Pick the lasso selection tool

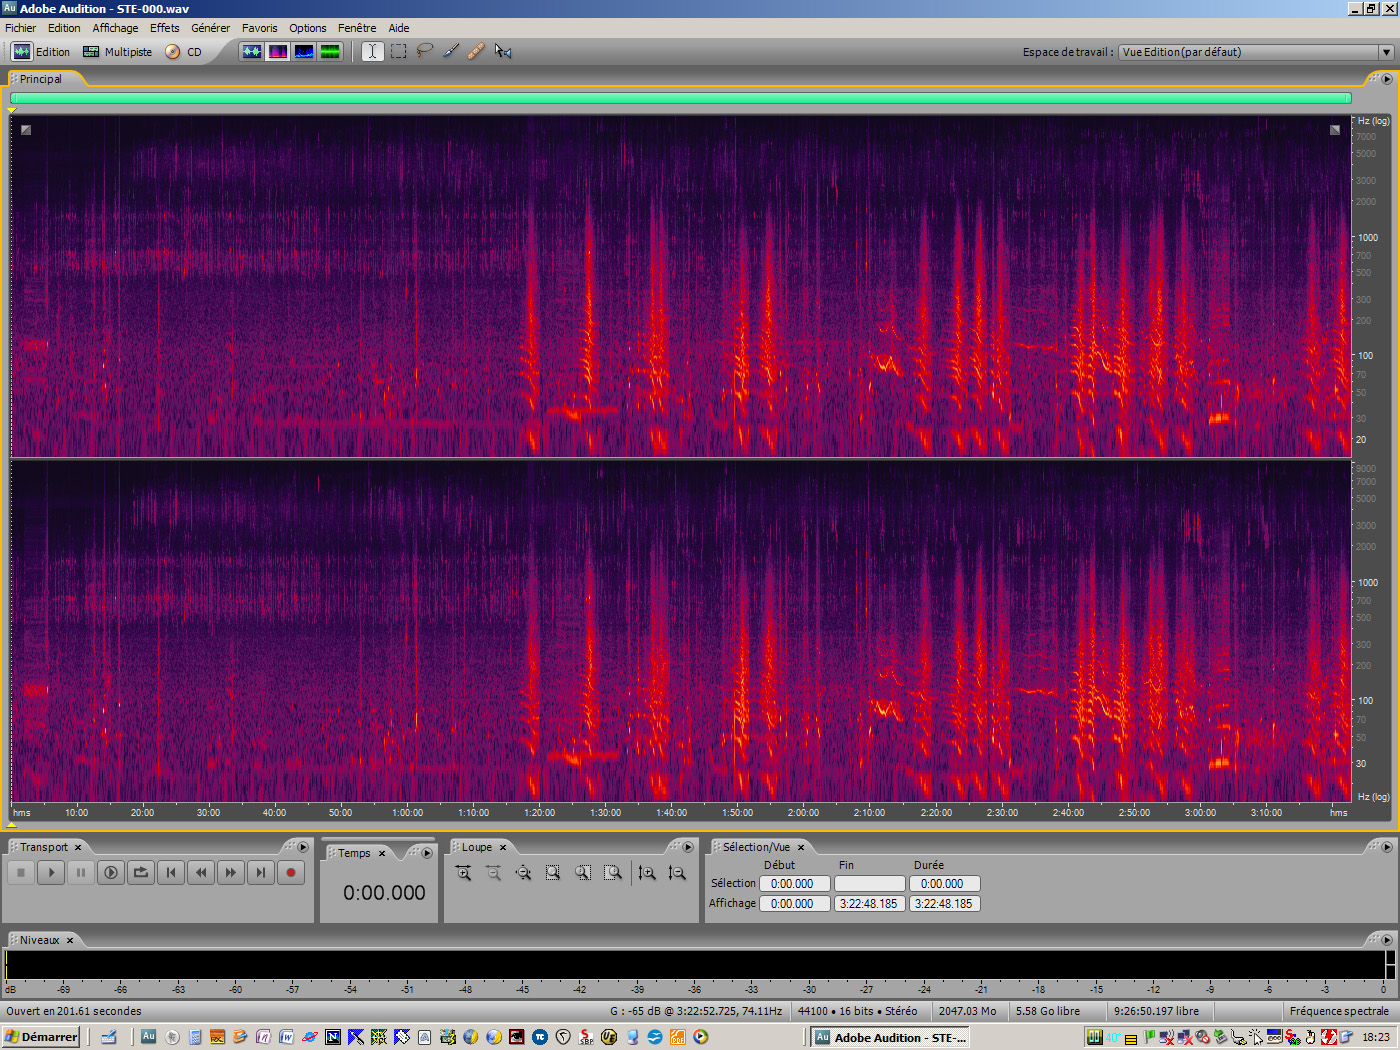(x=424, y=51)
